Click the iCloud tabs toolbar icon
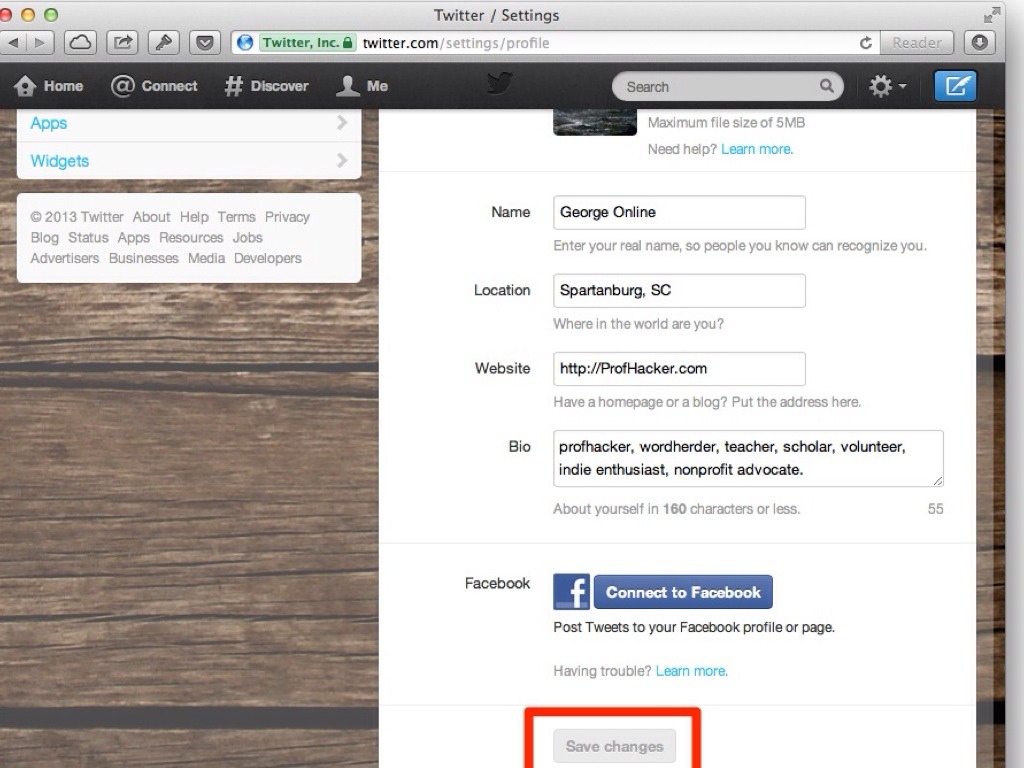1024x768 pixels. 80,43
